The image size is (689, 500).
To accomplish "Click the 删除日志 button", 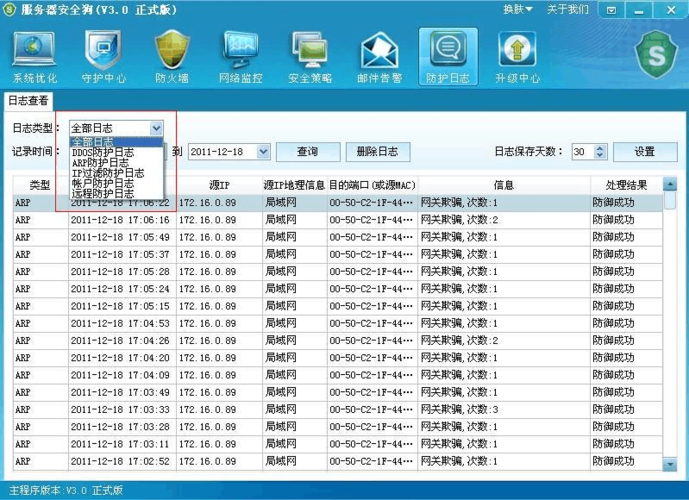I will 377,152.
